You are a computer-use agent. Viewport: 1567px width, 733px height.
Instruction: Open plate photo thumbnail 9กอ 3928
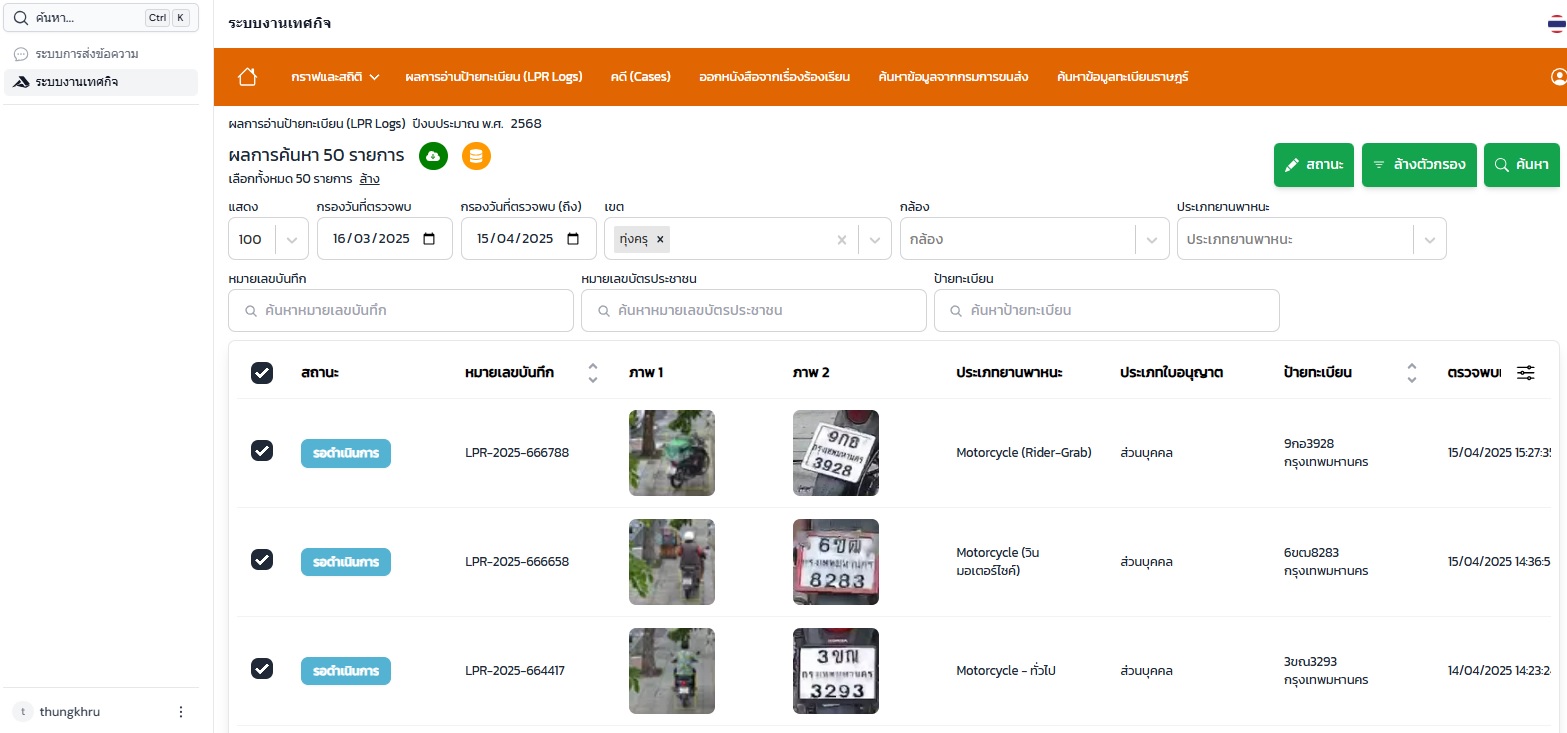pyautogui.click(x=835, y=453)
